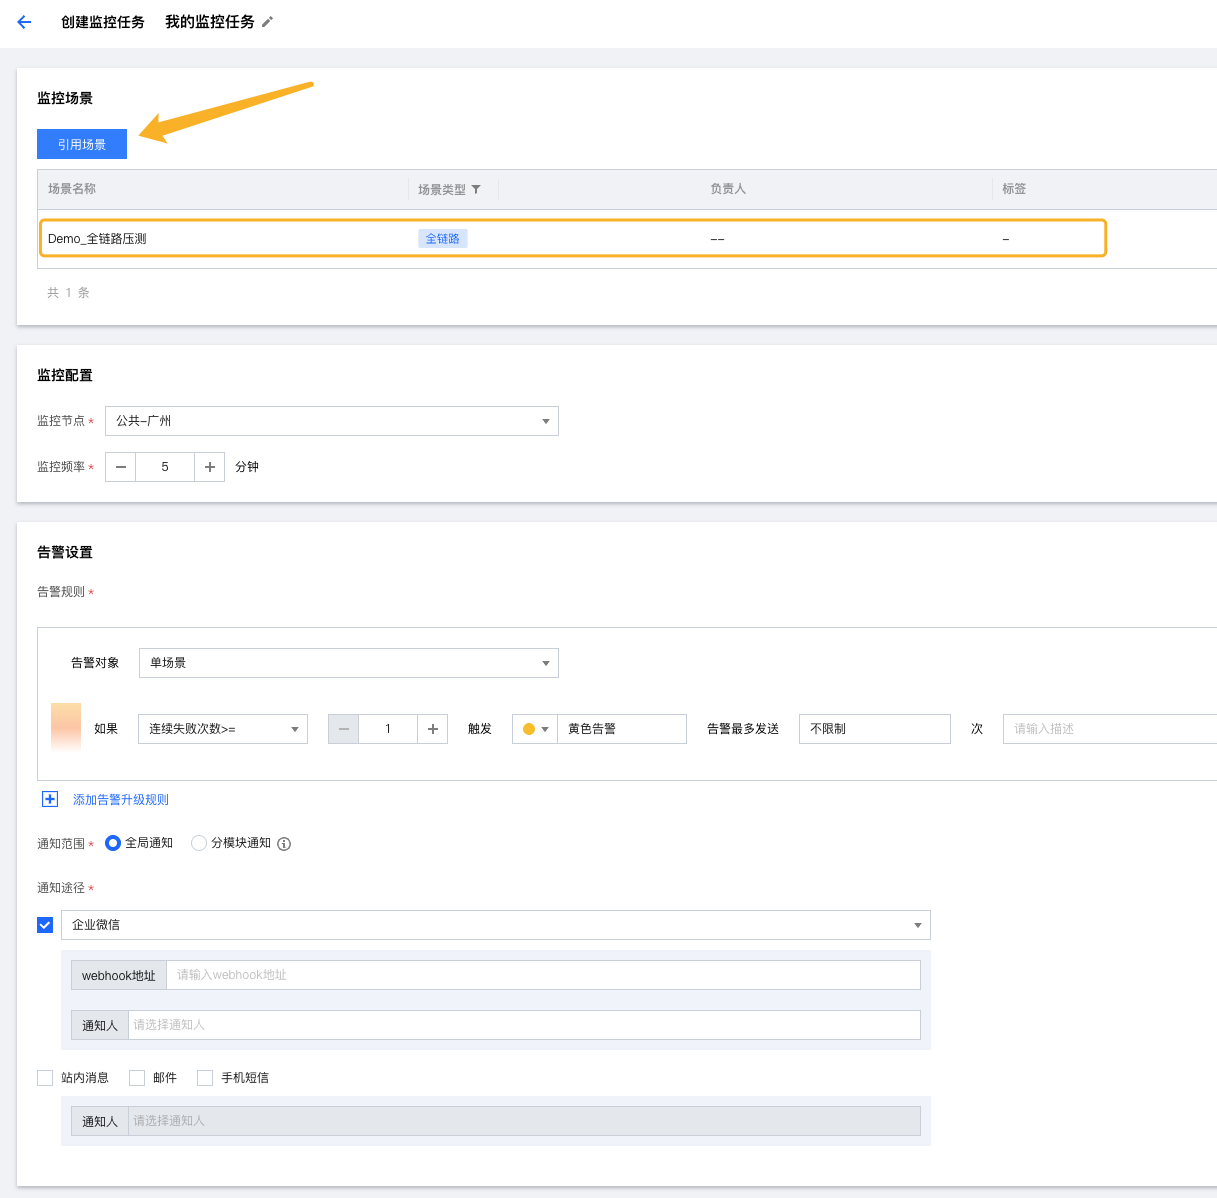Select the 全局通知 radio button
Screen dimensions: 1217x1198
[x=113, y=843]
